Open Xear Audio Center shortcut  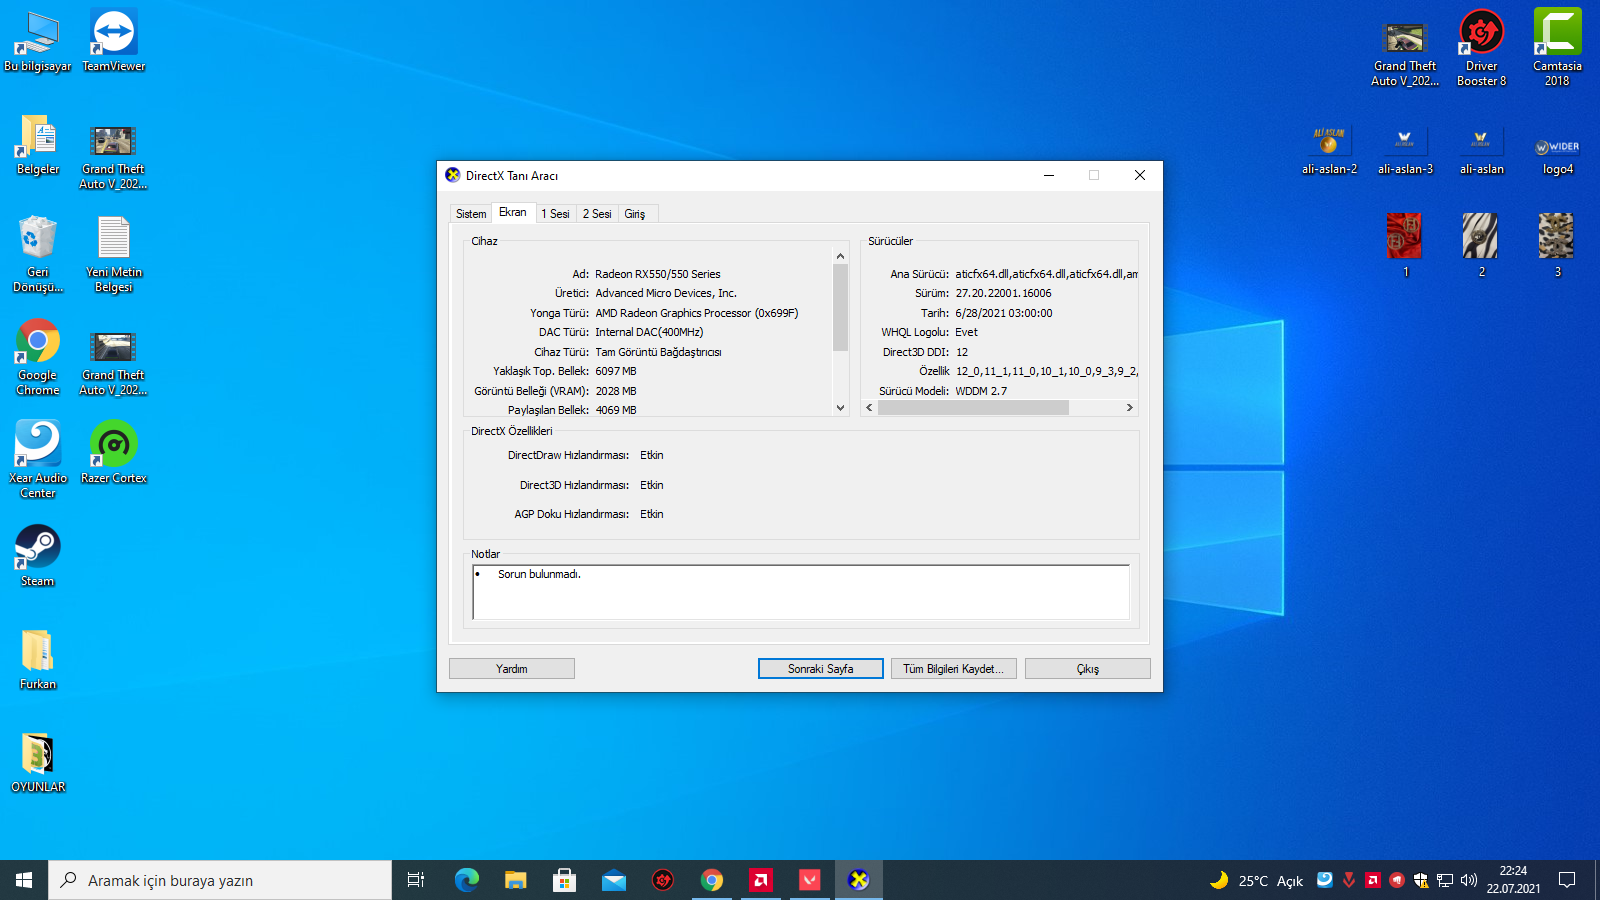[x=37, y=459]
